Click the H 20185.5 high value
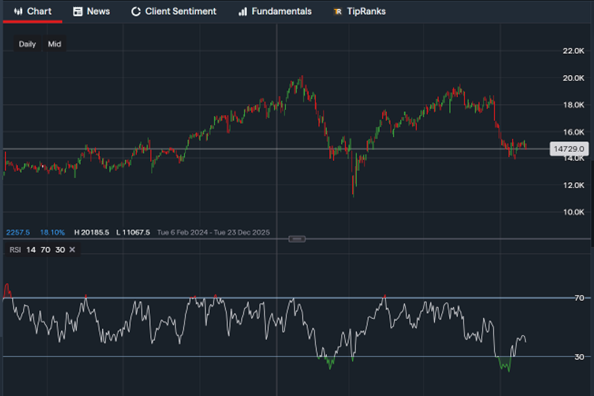 pyautogui.click(x=92, y=232)
